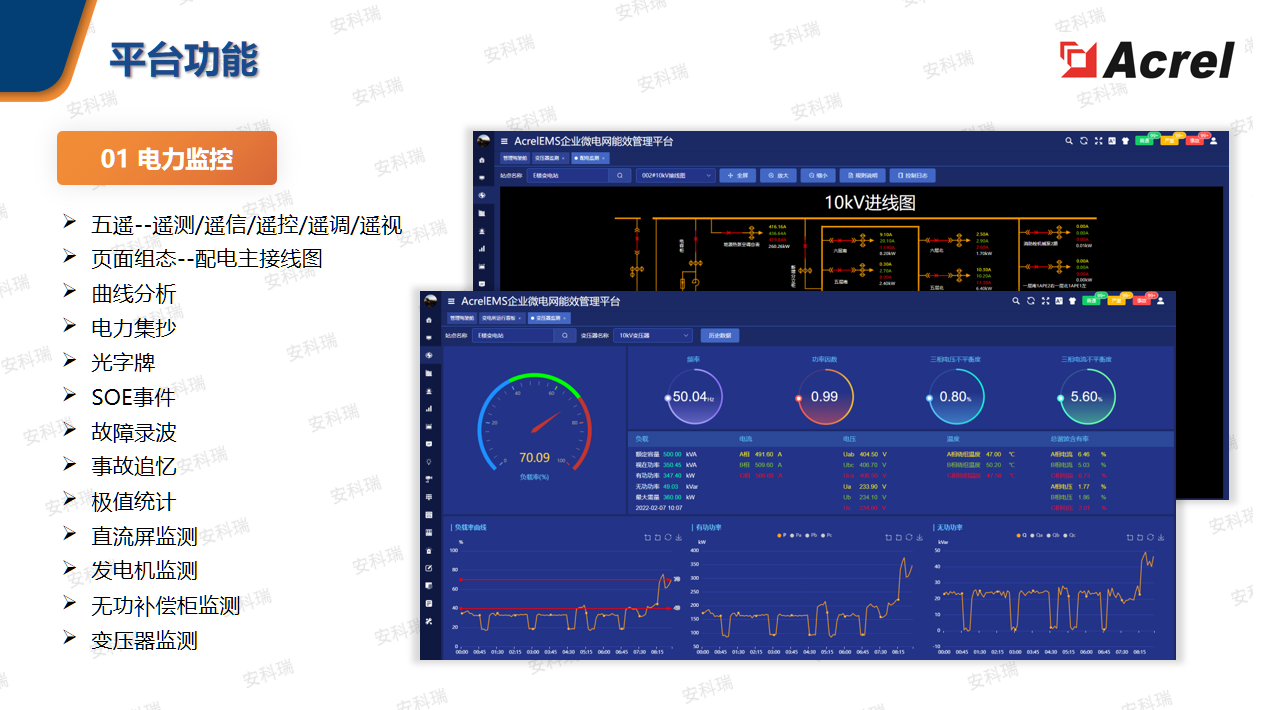Switch to the 配电监测 tab in the back window
The image size is (1270, 710).
[589, 158]
